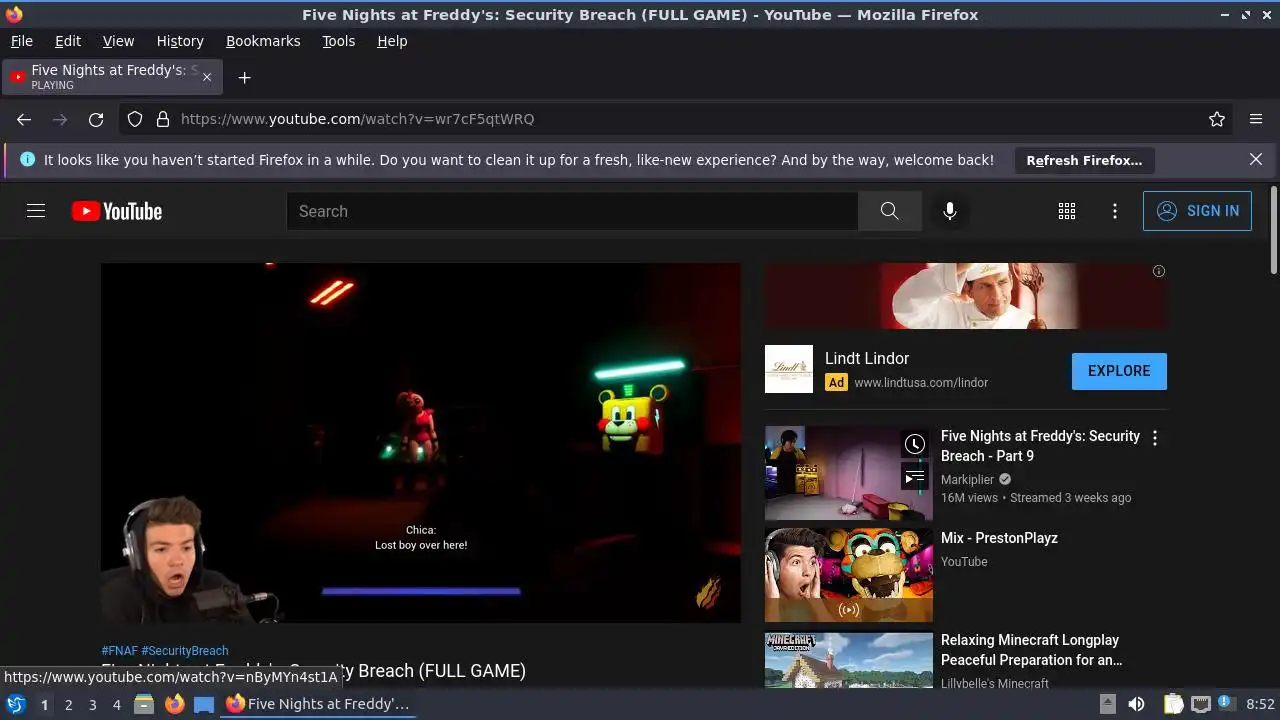The image size is (1280, 720).
Task: Open Mix - PrestonPlayz title
Action: (x=999, y=538)
